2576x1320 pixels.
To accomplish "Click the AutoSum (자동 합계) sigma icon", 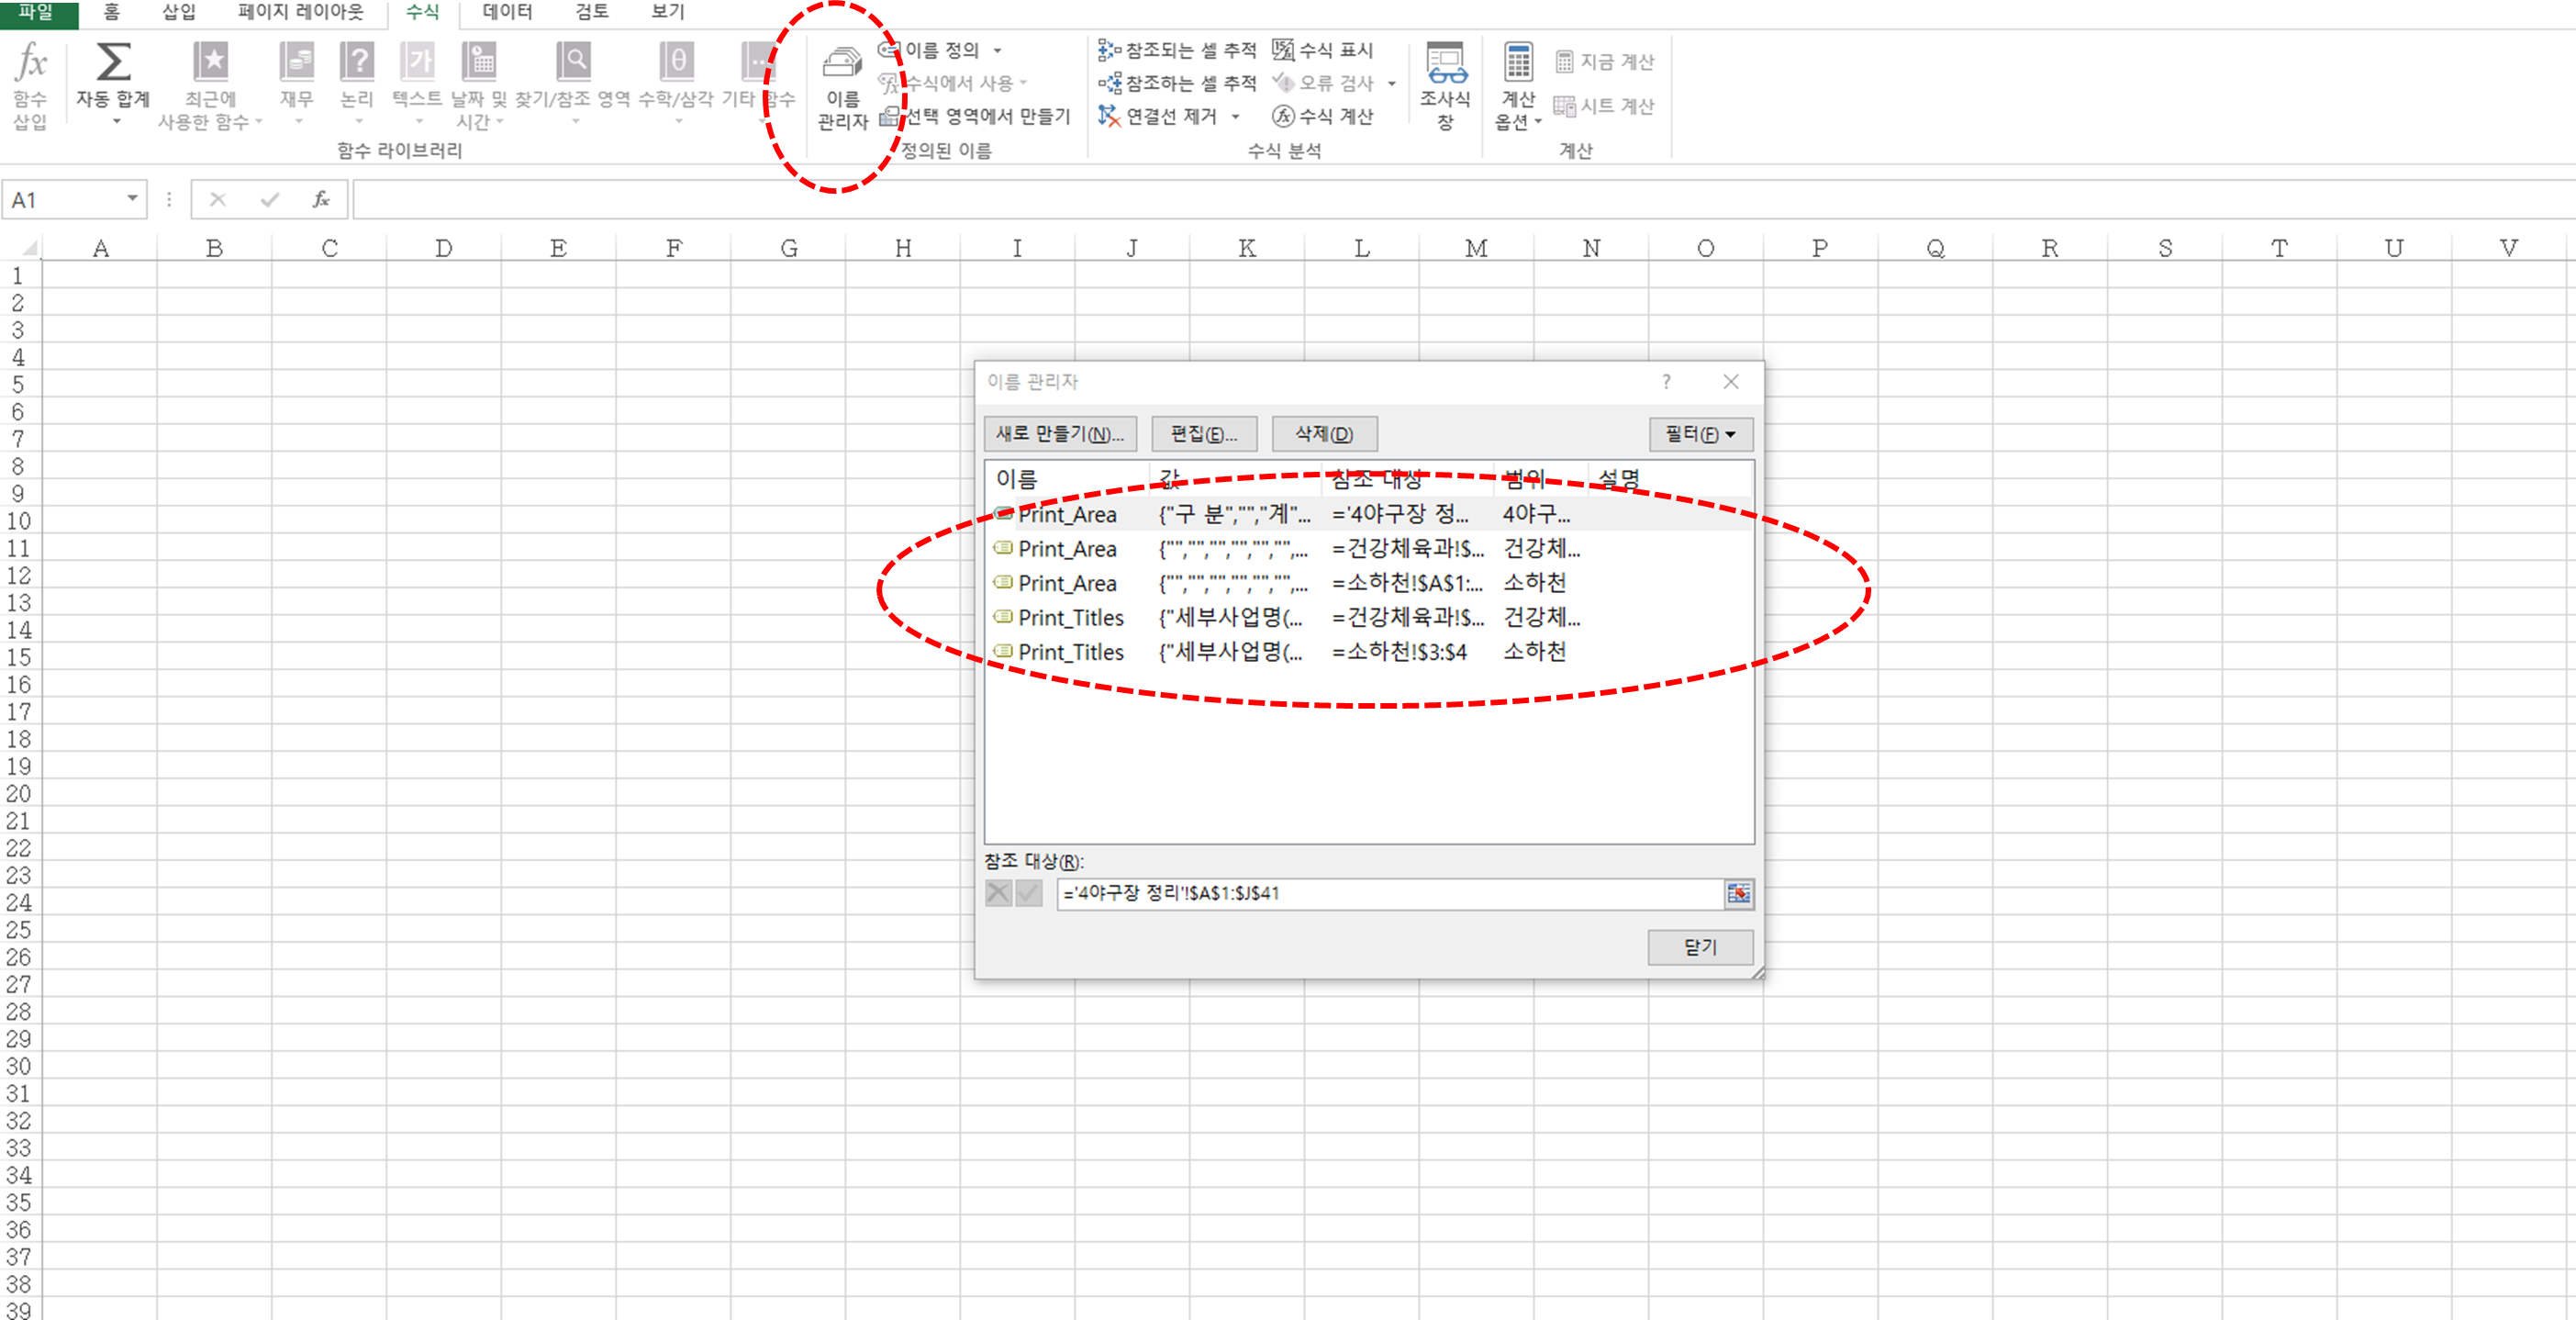I will [113, 62].
